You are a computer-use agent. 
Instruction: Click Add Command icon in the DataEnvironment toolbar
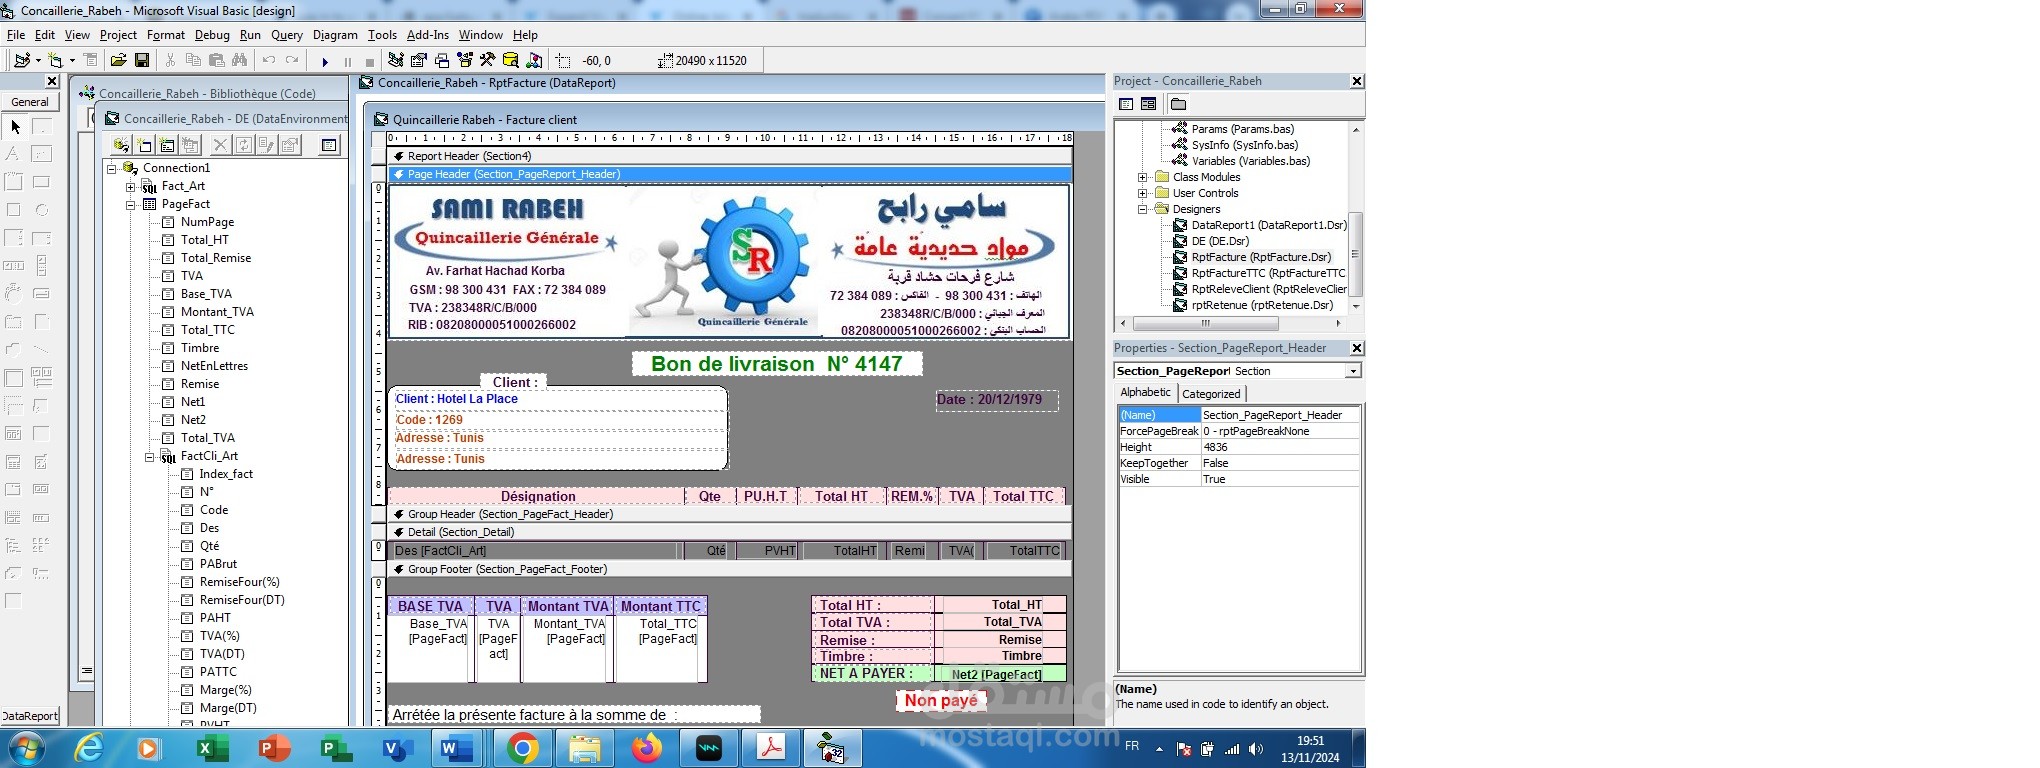(144, 145)
